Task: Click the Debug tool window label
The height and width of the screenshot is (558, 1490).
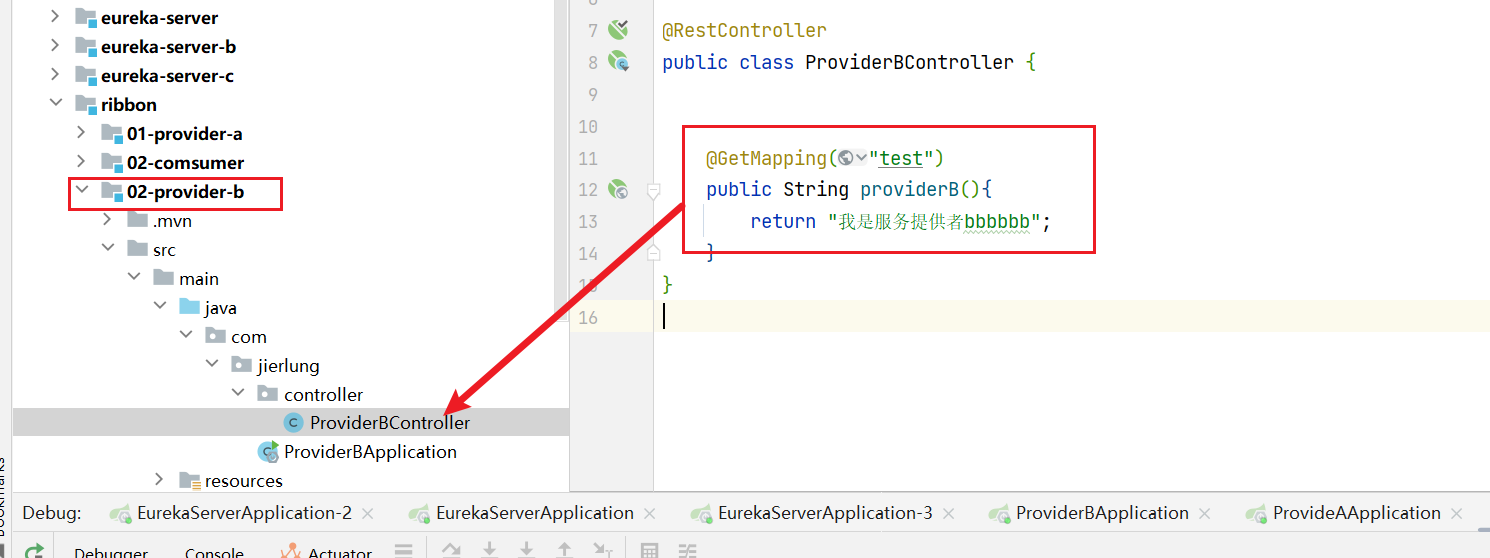Action: pos(52,513)
